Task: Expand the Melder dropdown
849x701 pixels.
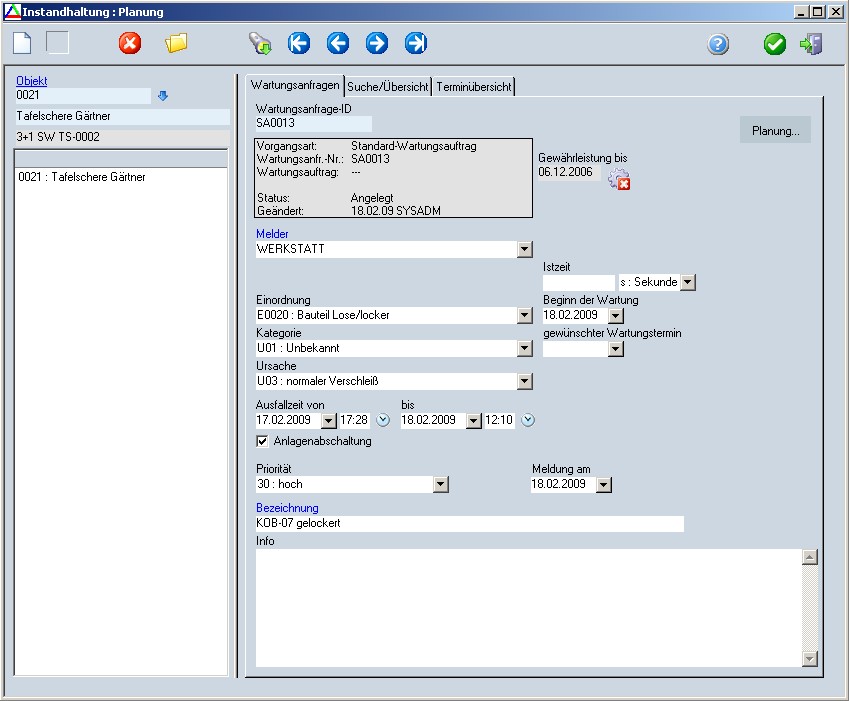Action: [x=525, y=249]
